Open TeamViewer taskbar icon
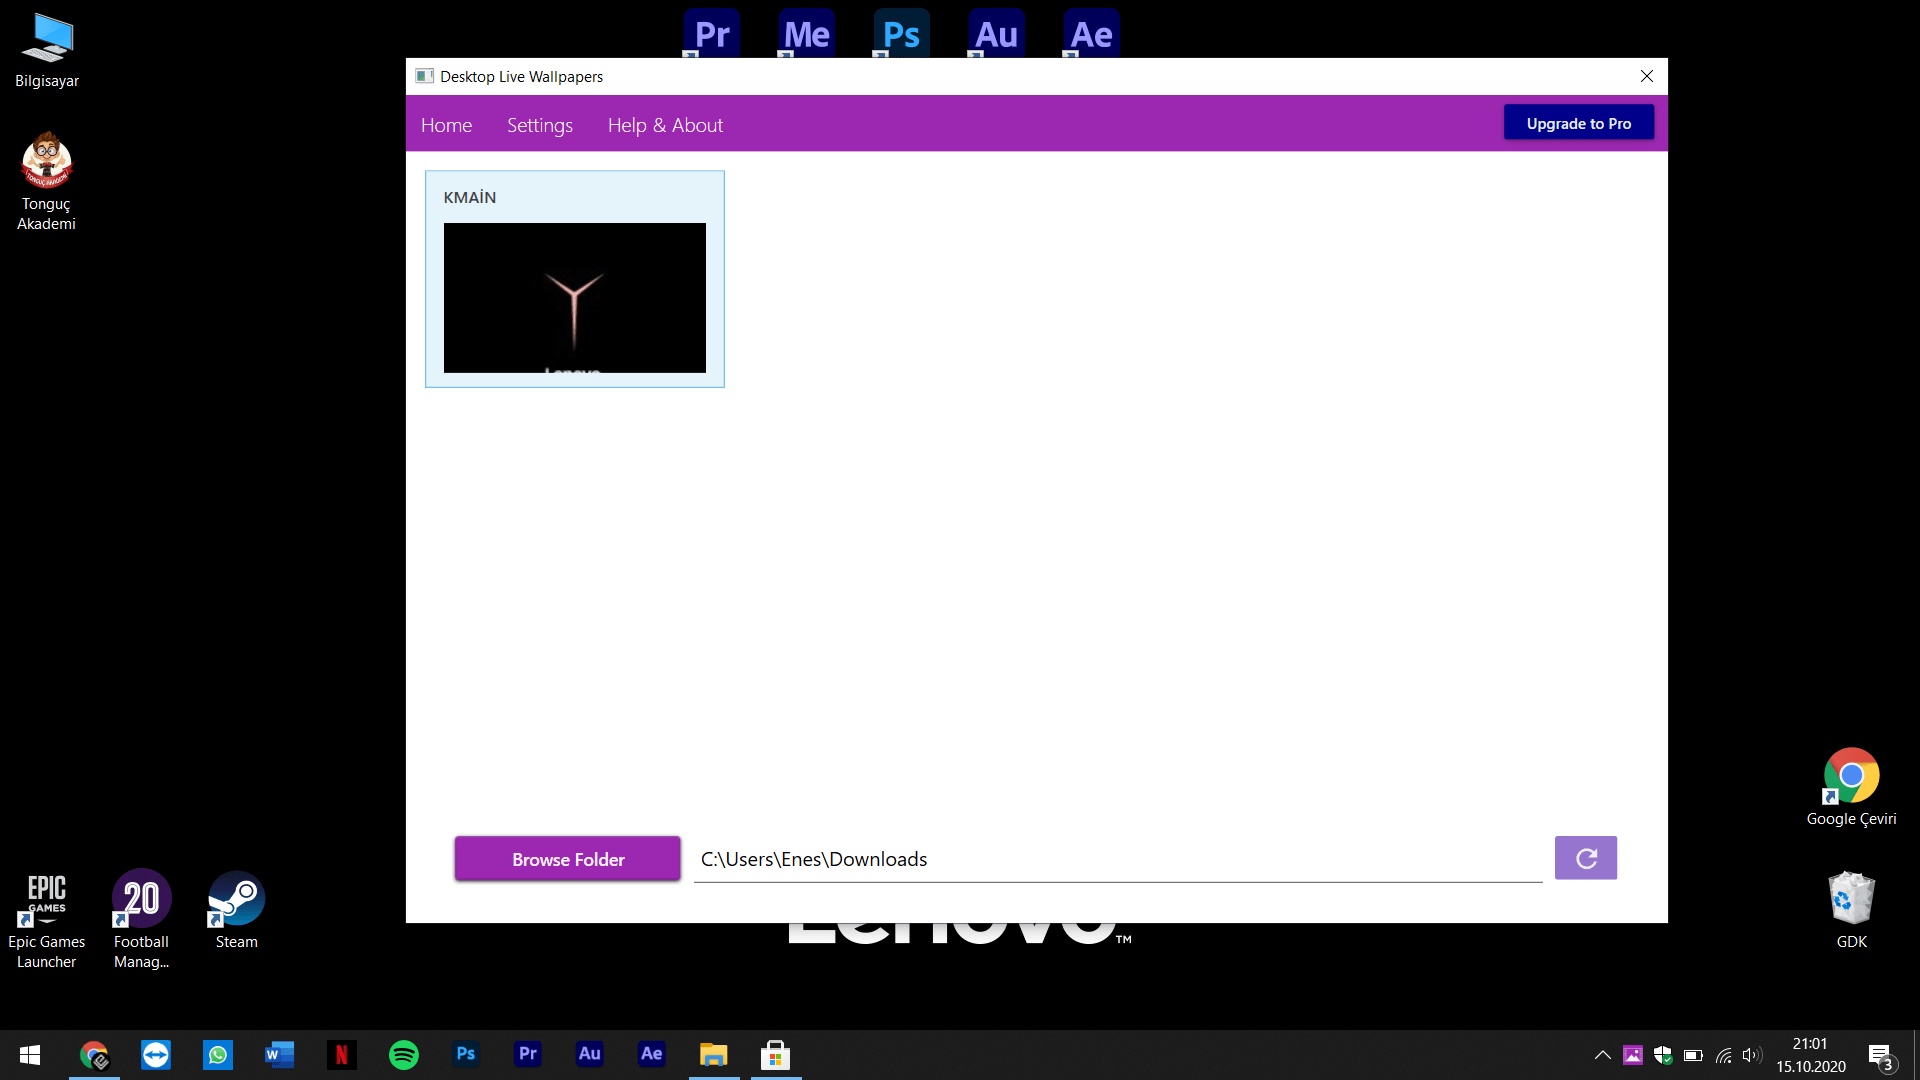 156,1054
